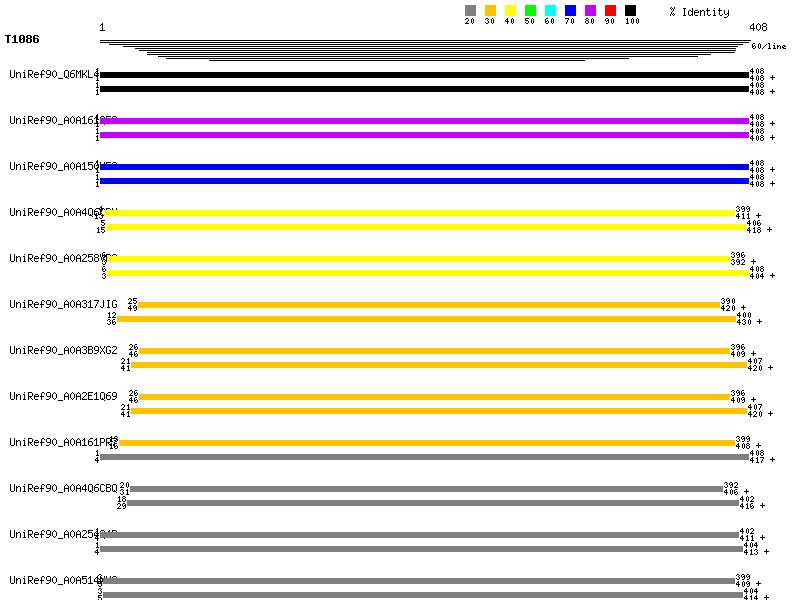The height and width of the screenshot is (600, 800).
Task: Select the upper blue alignment bar
Action: (424, 167)
